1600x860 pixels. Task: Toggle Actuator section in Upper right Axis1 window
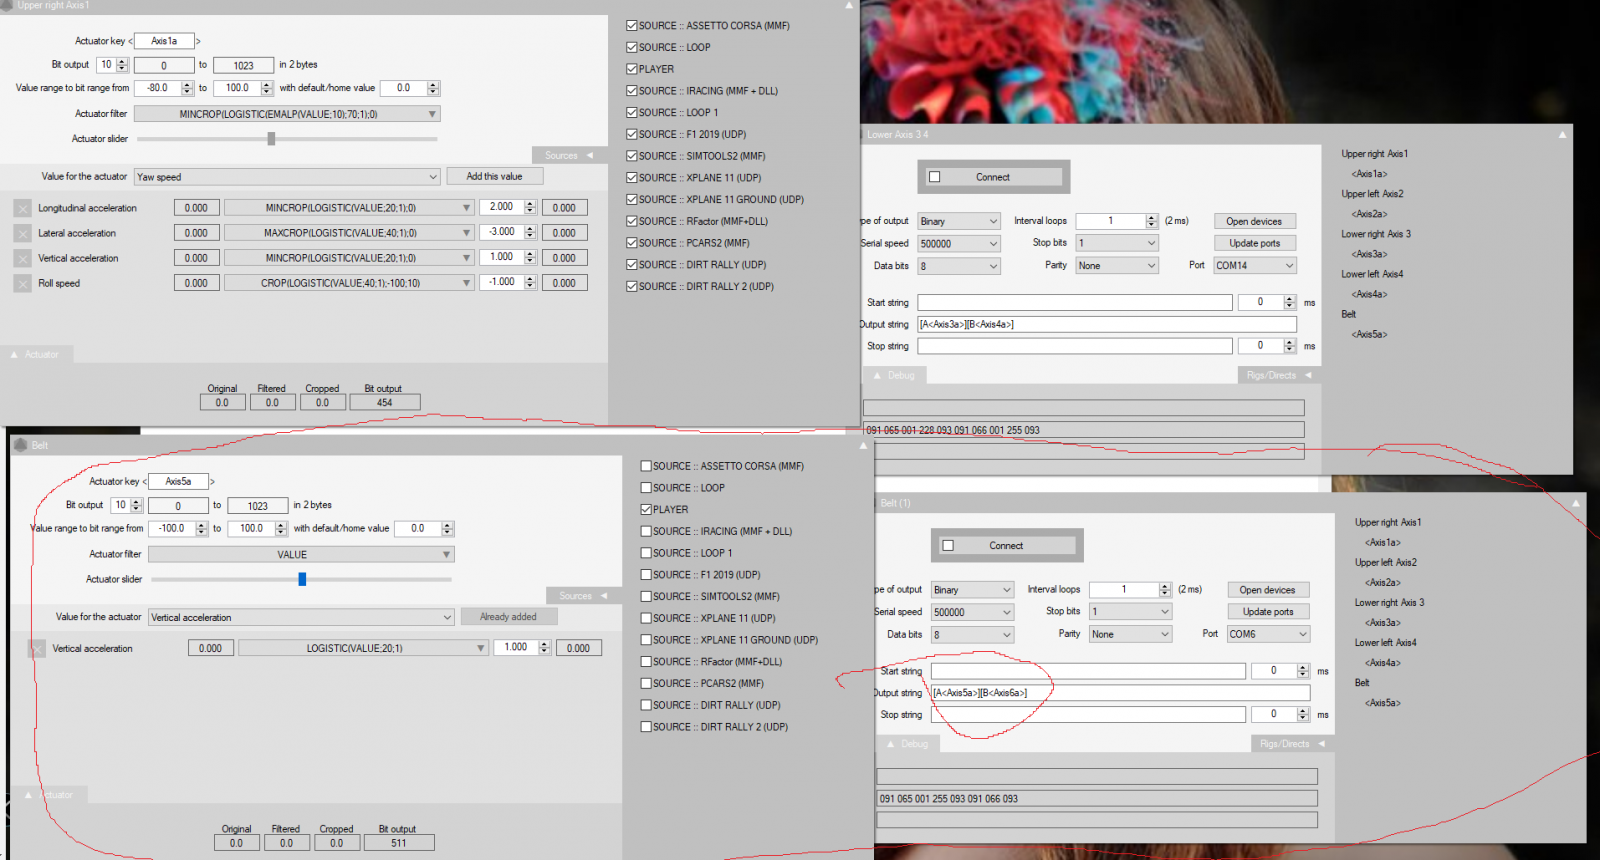point(36,354)
